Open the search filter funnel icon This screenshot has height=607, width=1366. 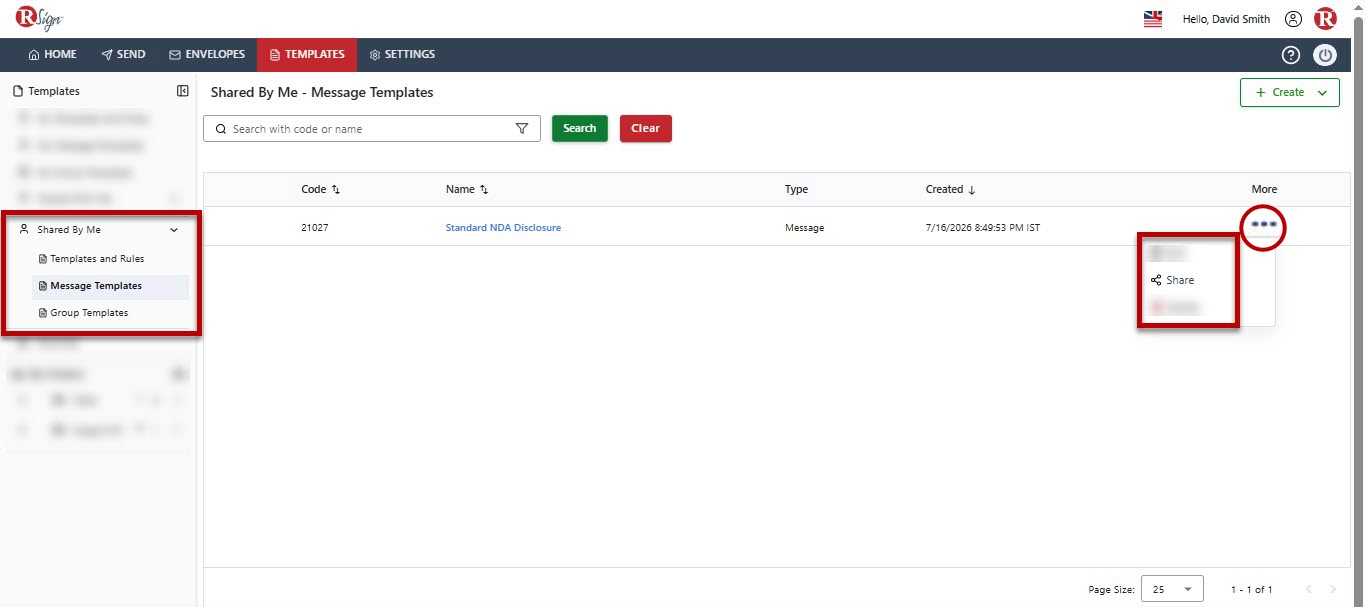point(521,129)
